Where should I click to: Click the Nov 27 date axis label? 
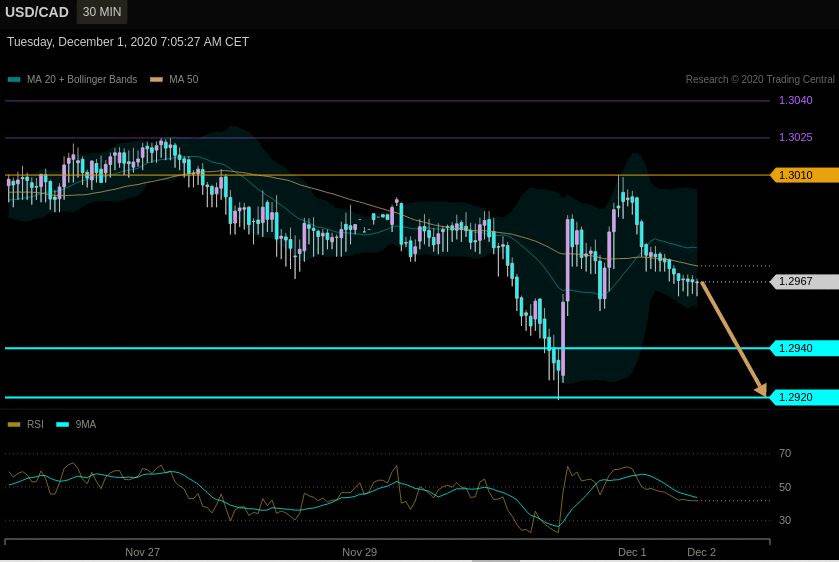(x=142, y=552)
